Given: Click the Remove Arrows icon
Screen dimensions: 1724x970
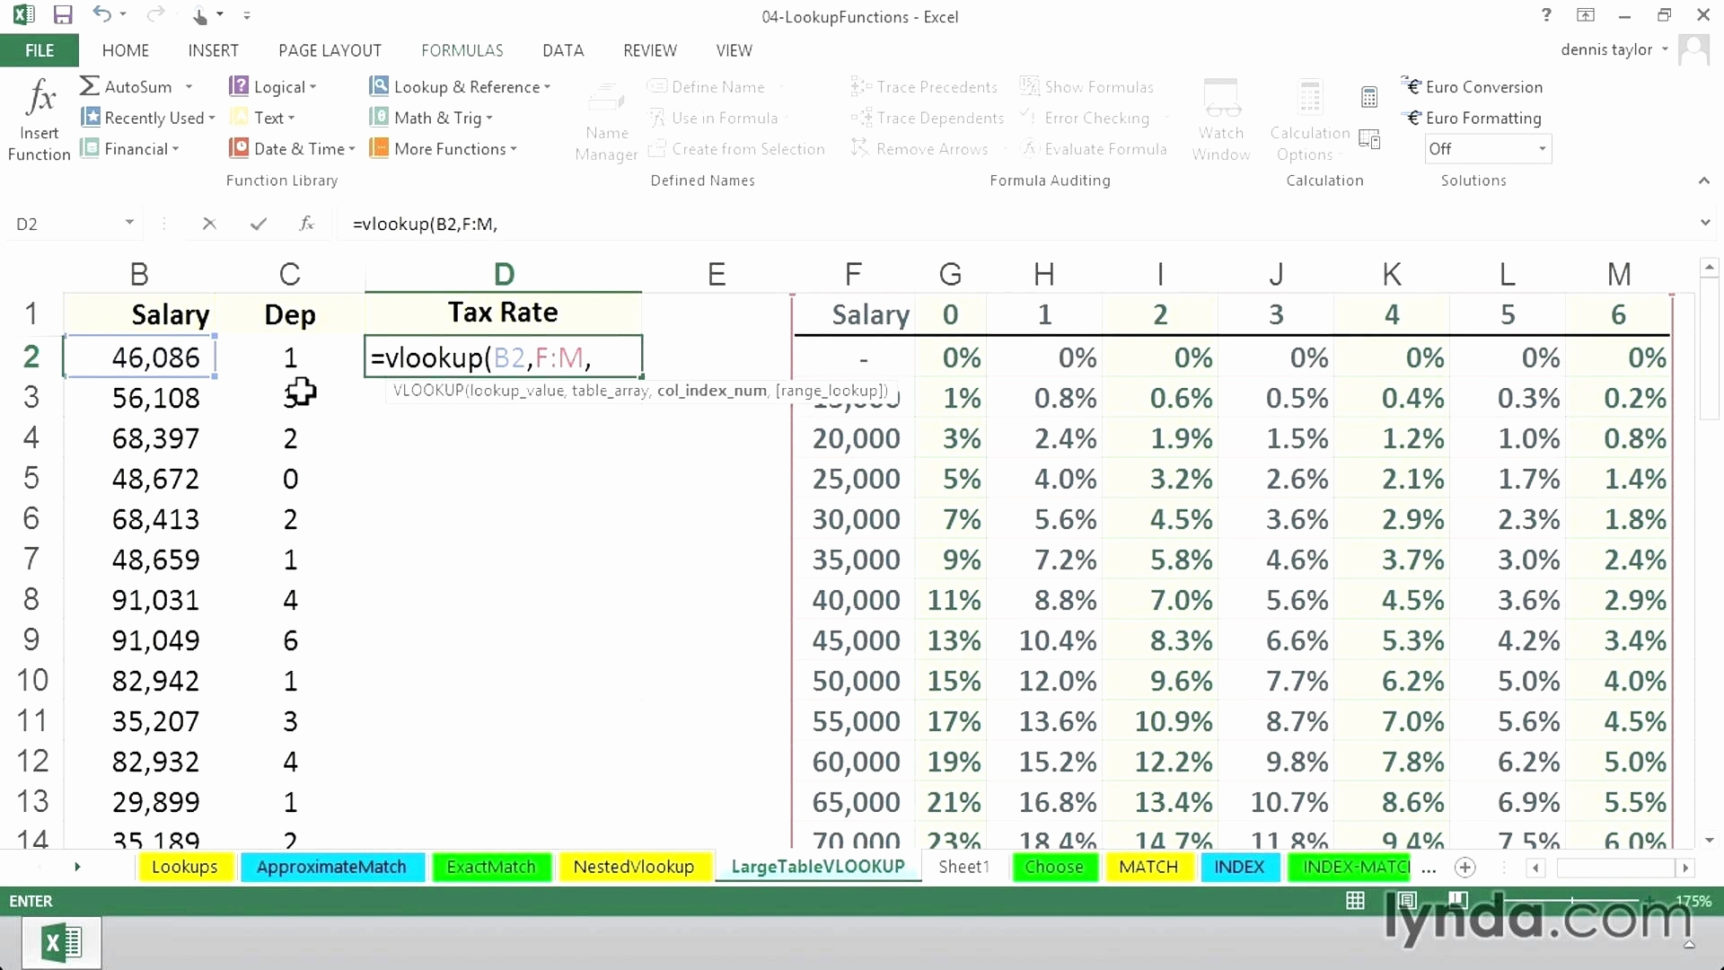Looking at the screenshot, I should pyautogui.click(x=918, y=148).
